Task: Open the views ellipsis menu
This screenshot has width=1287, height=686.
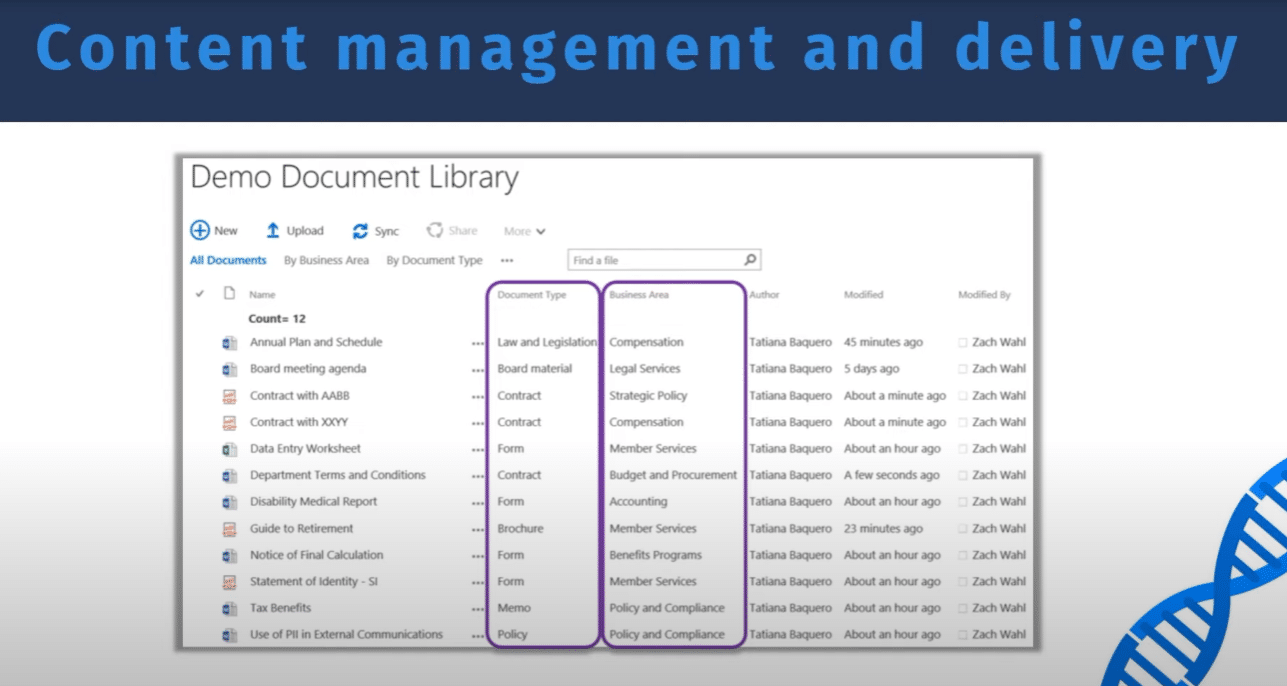Action: 507,261
